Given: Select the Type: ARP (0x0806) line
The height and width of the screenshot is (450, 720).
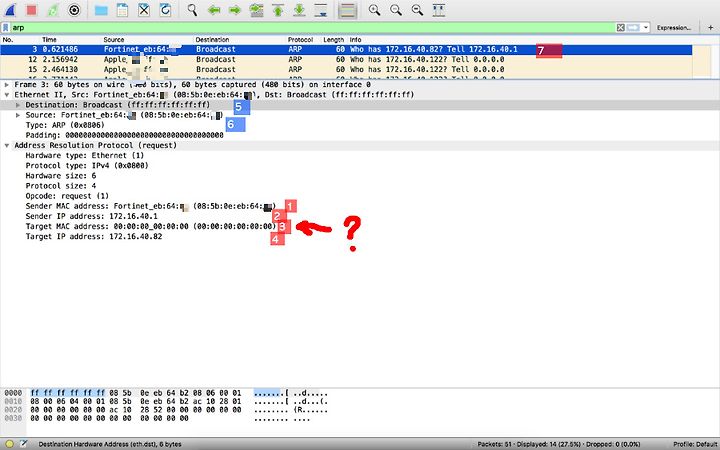Looking at the screenshot, I should tap(65, 125).
